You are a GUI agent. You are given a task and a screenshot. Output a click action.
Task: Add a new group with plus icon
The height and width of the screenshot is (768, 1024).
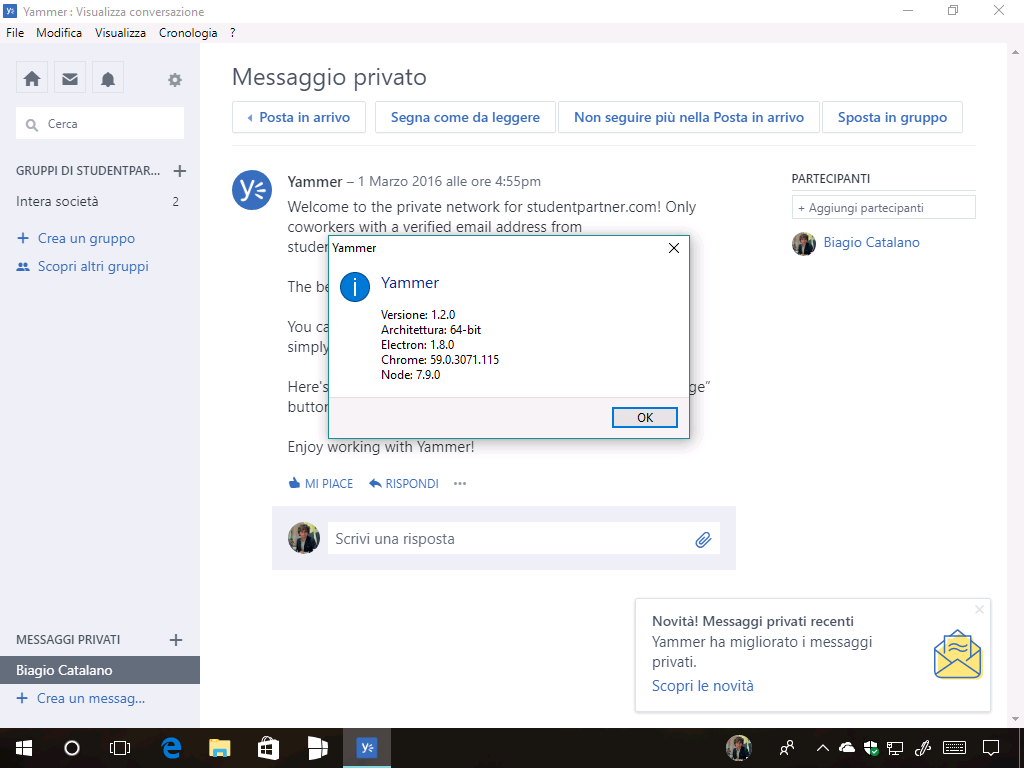tap(180, 171)
